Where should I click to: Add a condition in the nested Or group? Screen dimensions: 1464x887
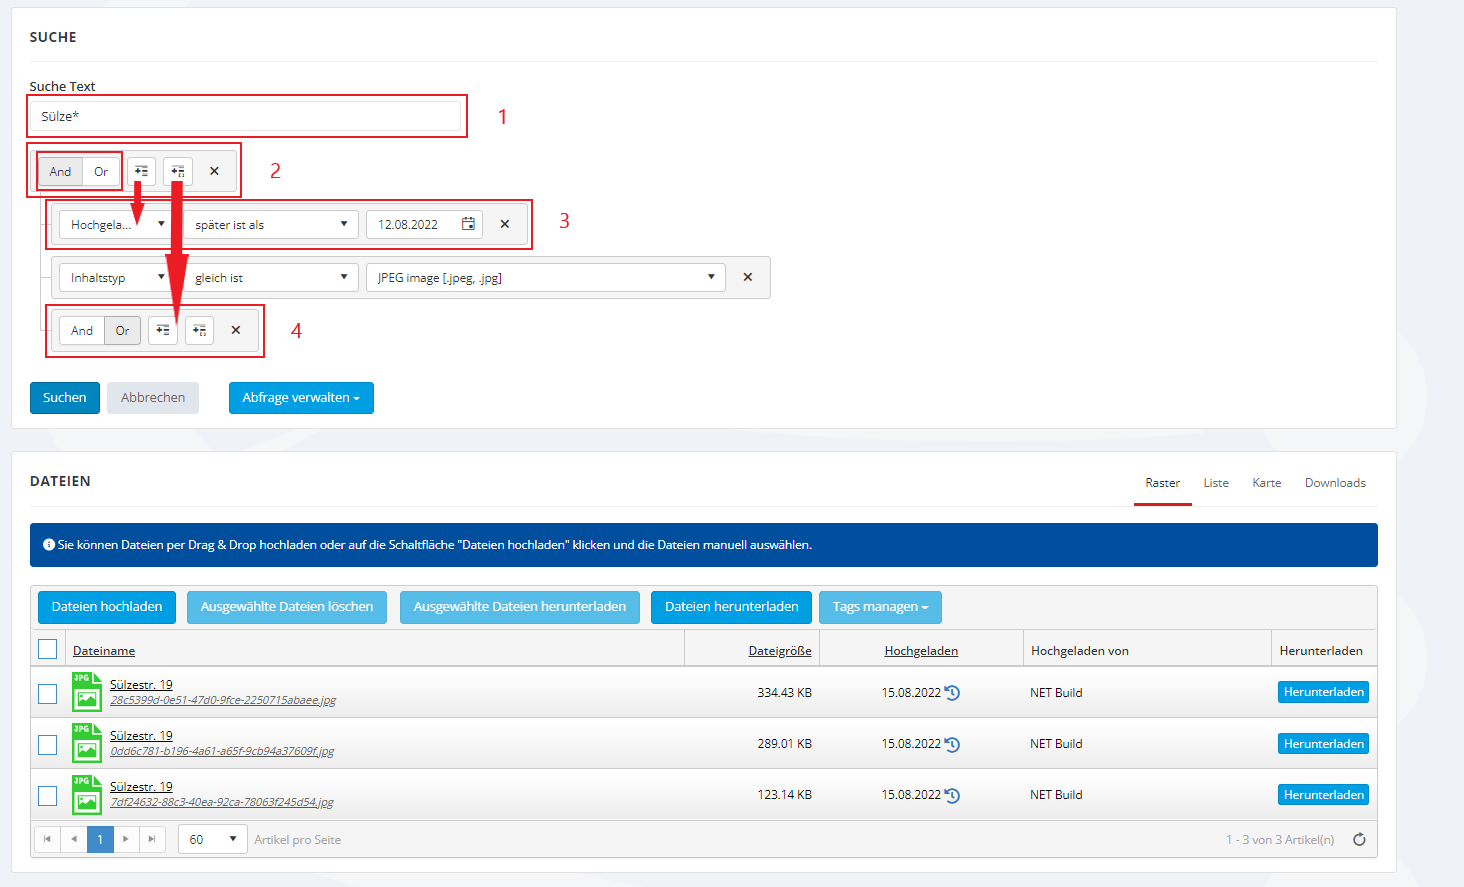pos(162,330)
